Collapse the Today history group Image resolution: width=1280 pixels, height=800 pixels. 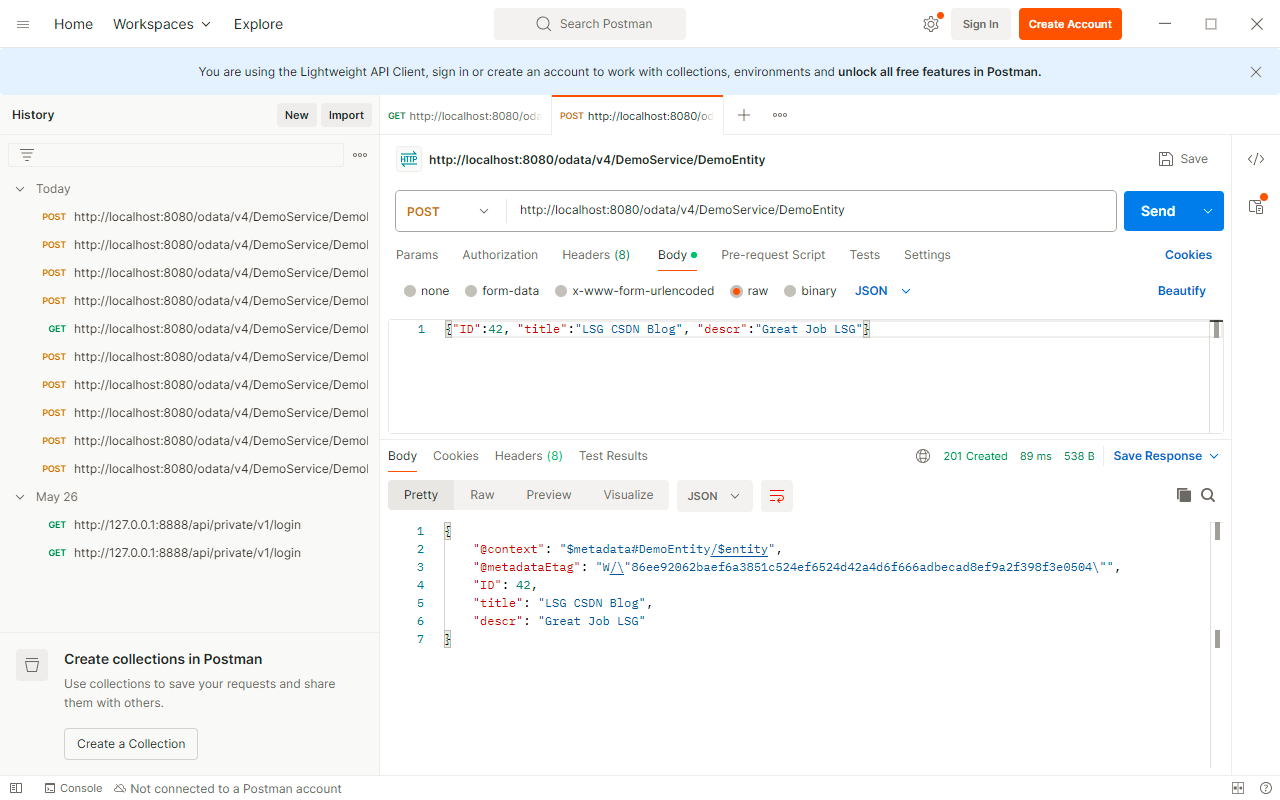pyautogui.click(x=20, y=189)
